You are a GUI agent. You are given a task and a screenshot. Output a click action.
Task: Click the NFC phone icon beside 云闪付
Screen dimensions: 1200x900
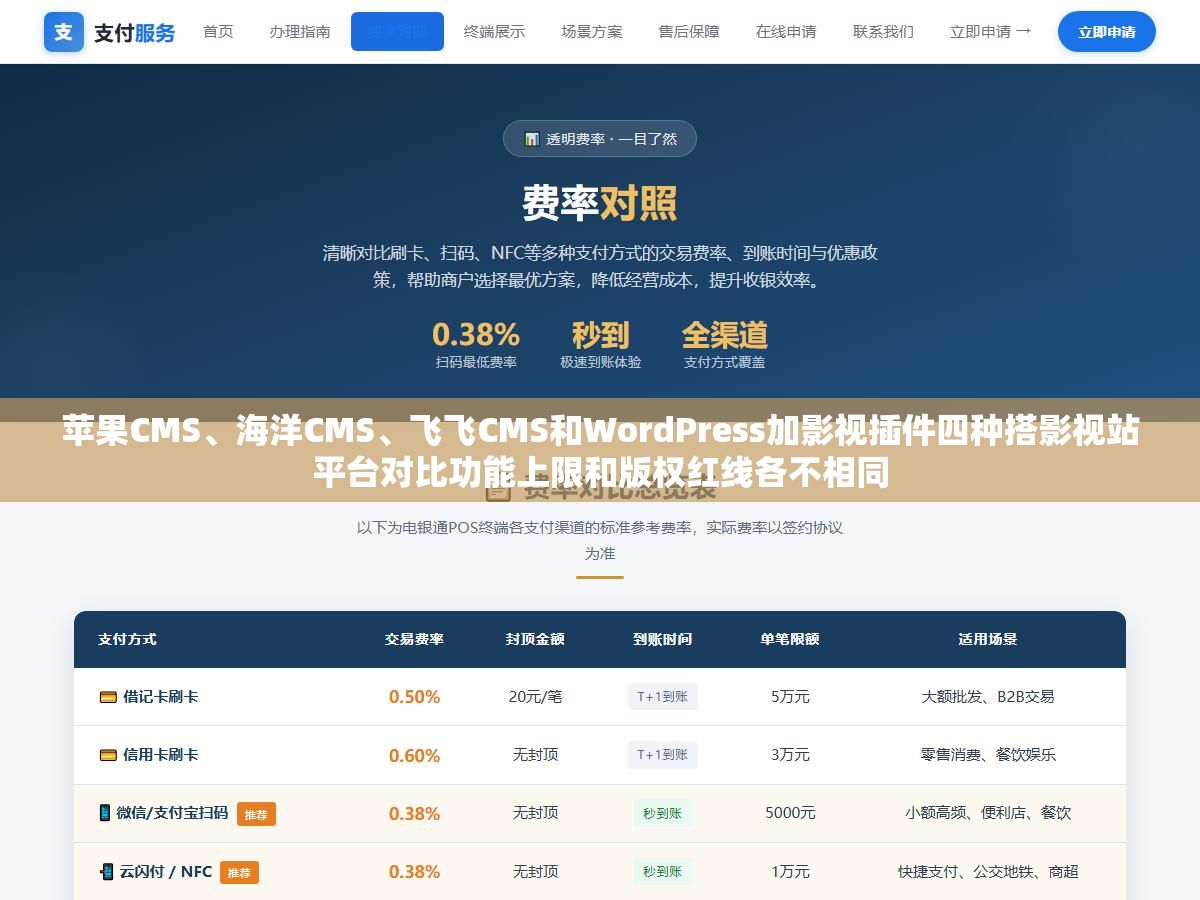[x=107, y=872]
